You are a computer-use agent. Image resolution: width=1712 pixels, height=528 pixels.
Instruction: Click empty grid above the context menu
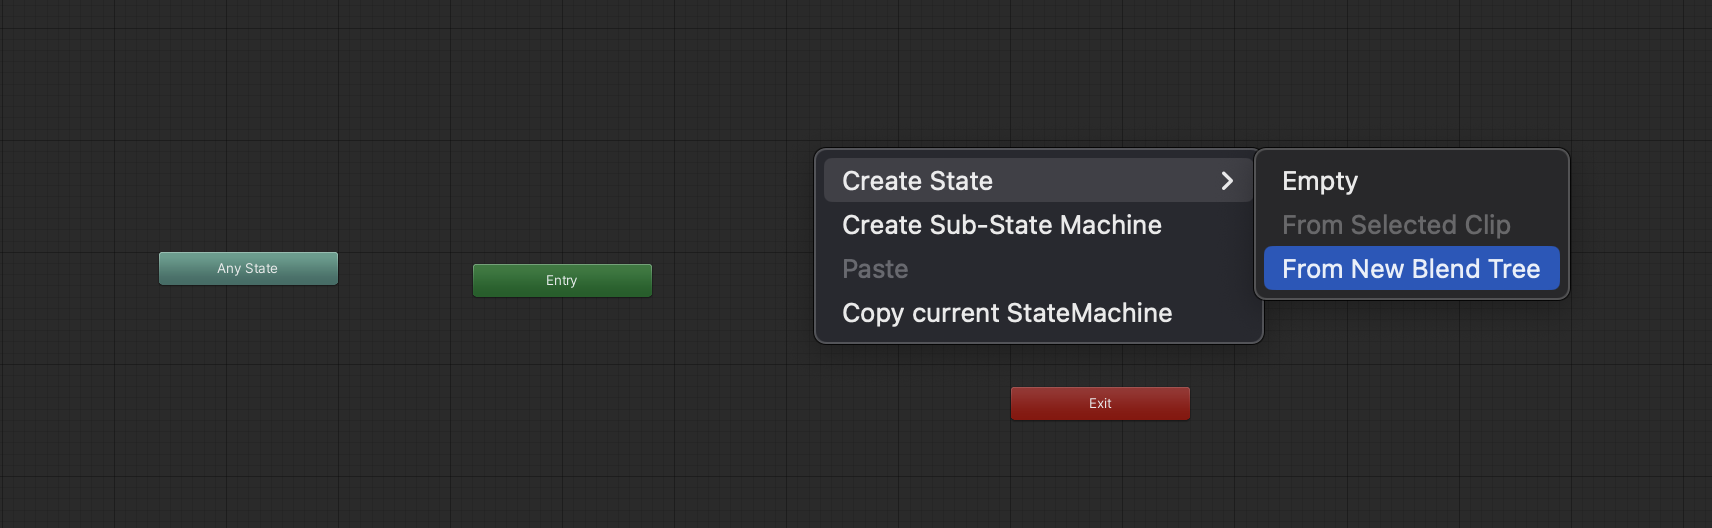(1038, 80)
